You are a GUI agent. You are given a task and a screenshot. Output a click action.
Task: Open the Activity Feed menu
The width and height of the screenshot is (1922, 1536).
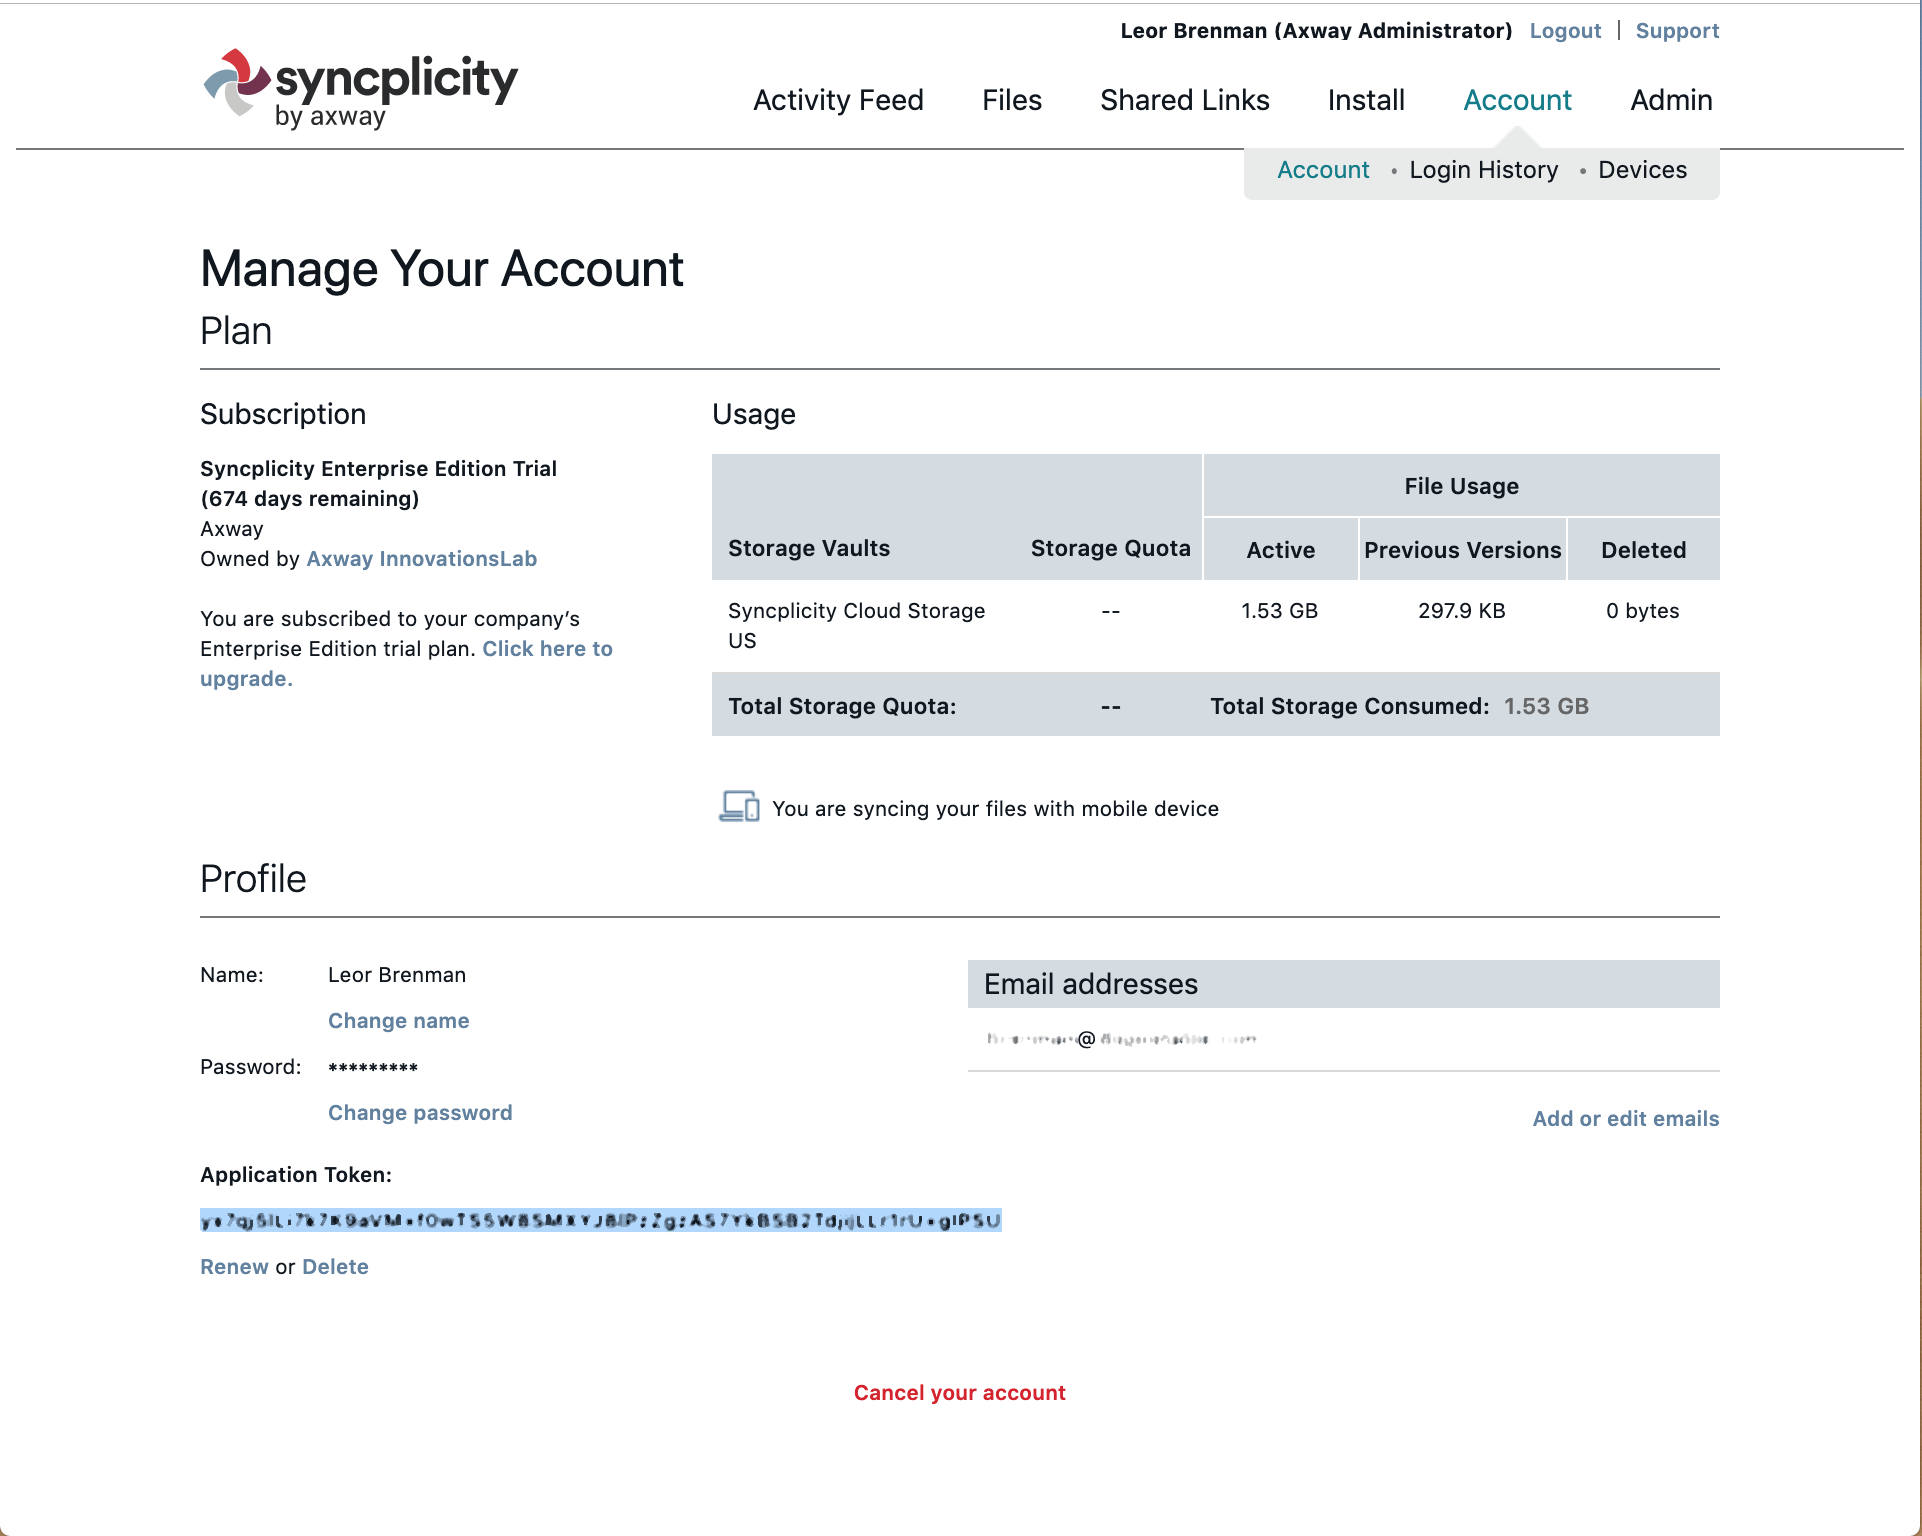click(x=838, y=100)
